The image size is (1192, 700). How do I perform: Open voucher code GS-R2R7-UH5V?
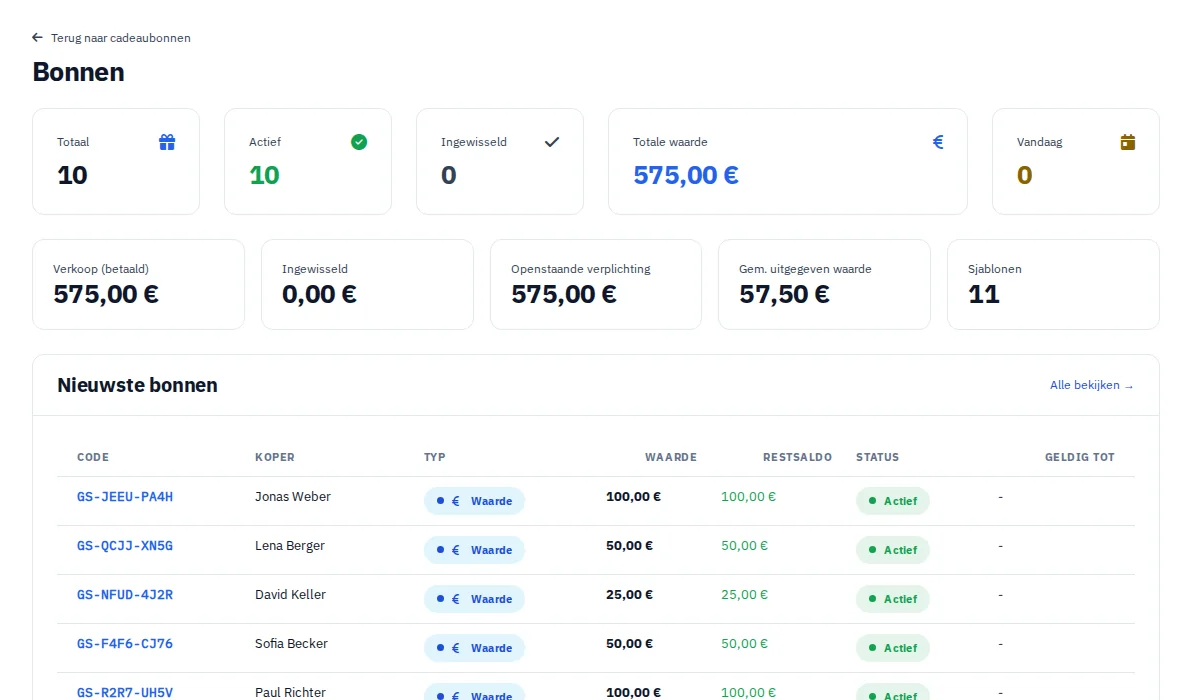(125, 692)
